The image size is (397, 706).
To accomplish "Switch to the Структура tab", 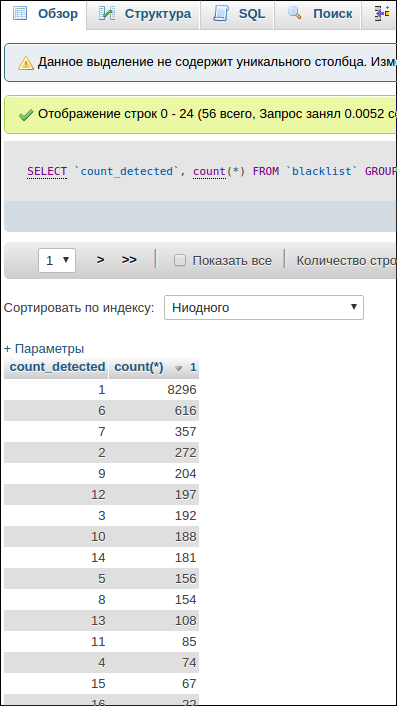I will [x=144, y=14].
